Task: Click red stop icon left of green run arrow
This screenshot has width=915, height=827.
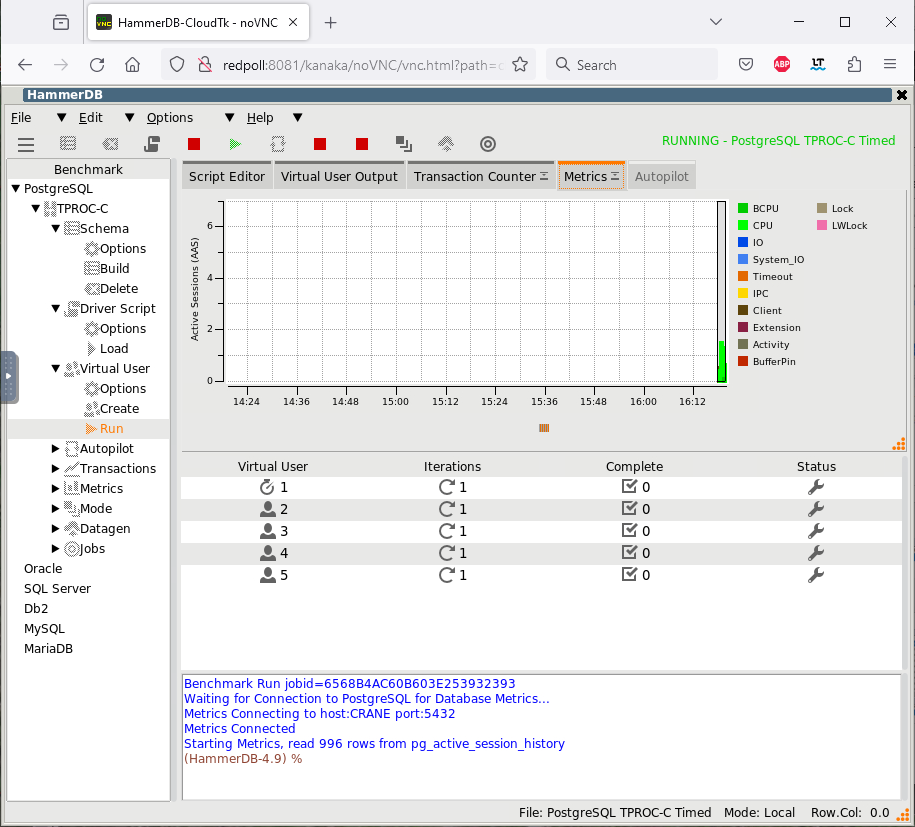Action: pyautogui.click(x=194, y=144)
